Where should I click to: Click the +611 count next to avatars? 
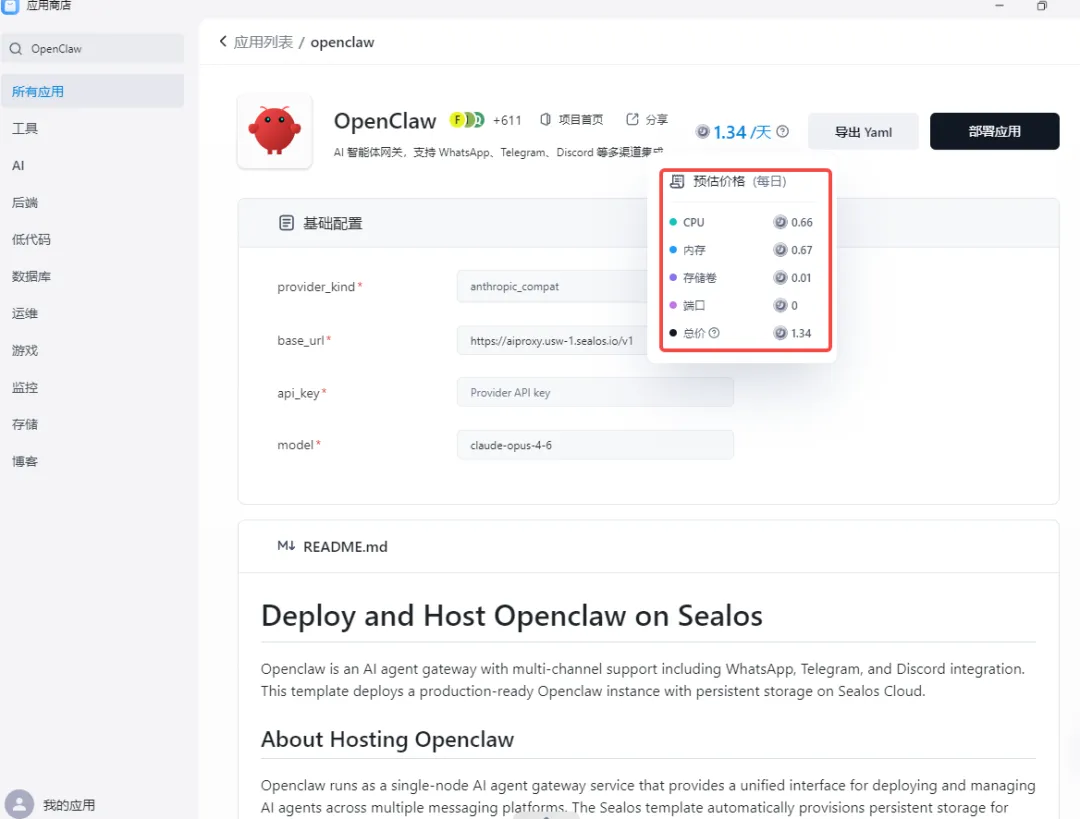(x=507, y=120)
